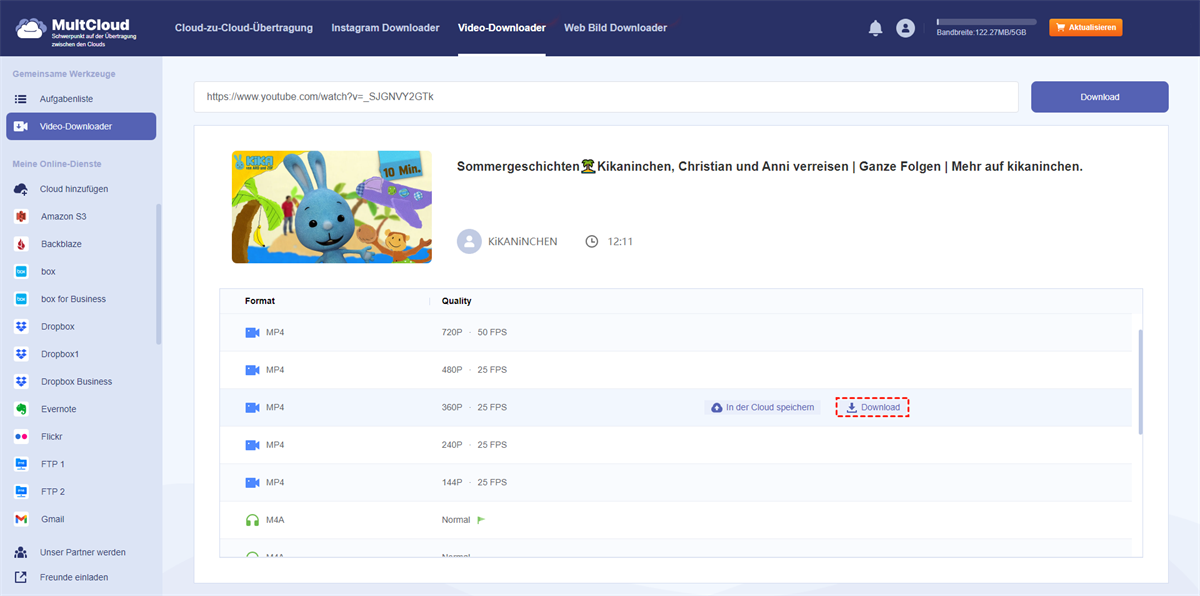The image size is (1200, 596).
Task: Open the Instagram Downloader tab
Action: pos(385,28)
